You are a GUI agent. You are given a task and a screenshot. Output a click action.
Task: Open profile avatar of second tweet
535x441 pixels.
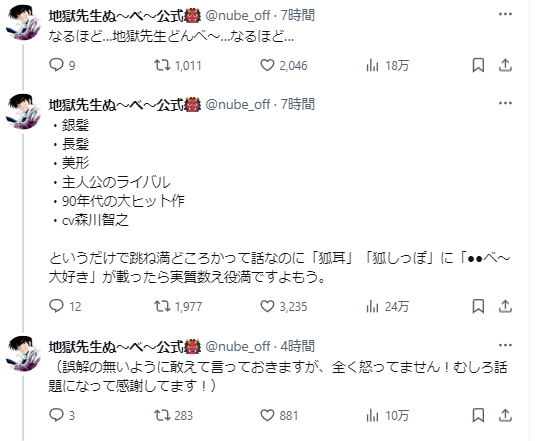click(x=23, y=112)
